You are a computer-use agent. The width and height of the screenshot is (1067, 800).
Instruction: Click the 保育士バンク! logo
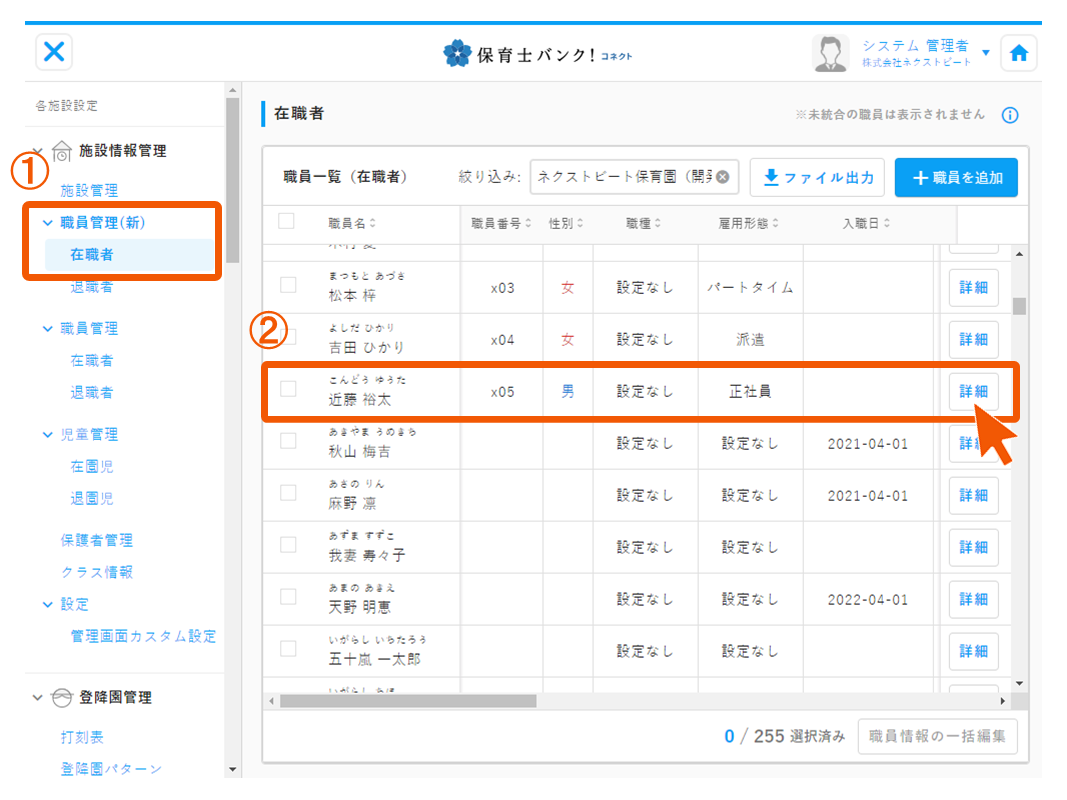point(537,54)
